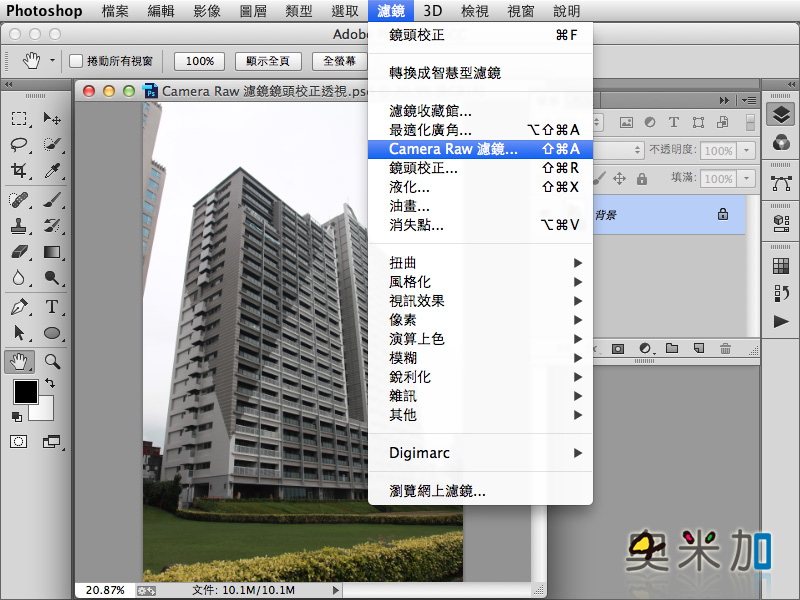
Task: Open the 圖層 menu in menu bar
Action: tap(253, 11)
